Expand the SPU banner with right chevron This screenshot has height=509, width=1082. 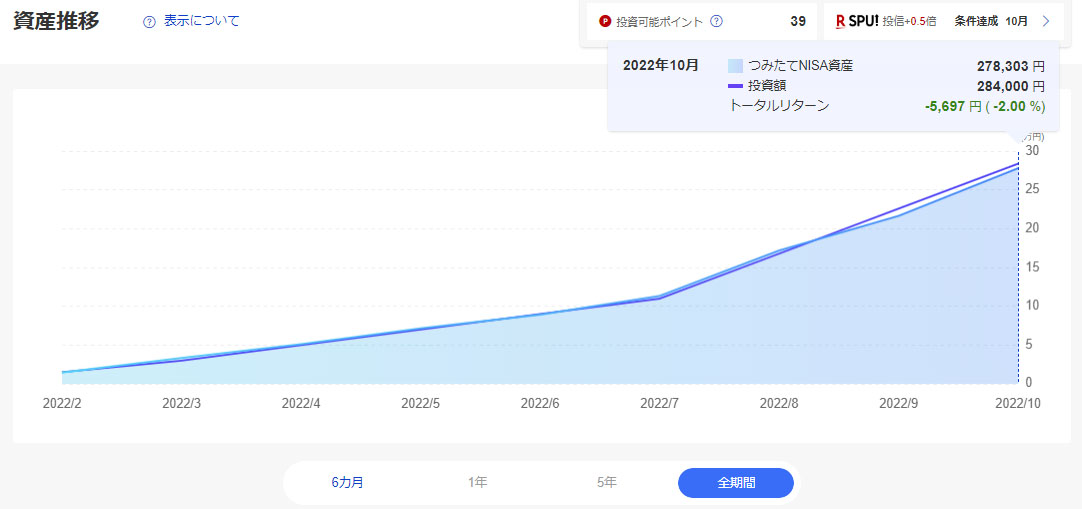pyautogui.click(x=1046, y=21)
